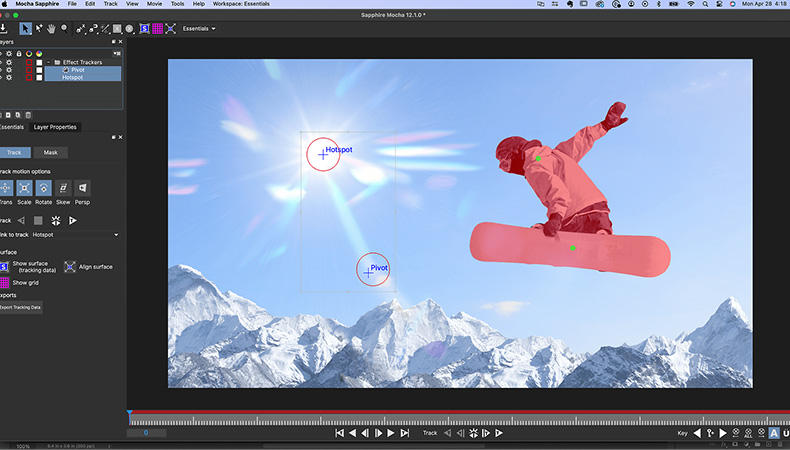Enable Persp motion tracking option

click(x=82, y=188)
